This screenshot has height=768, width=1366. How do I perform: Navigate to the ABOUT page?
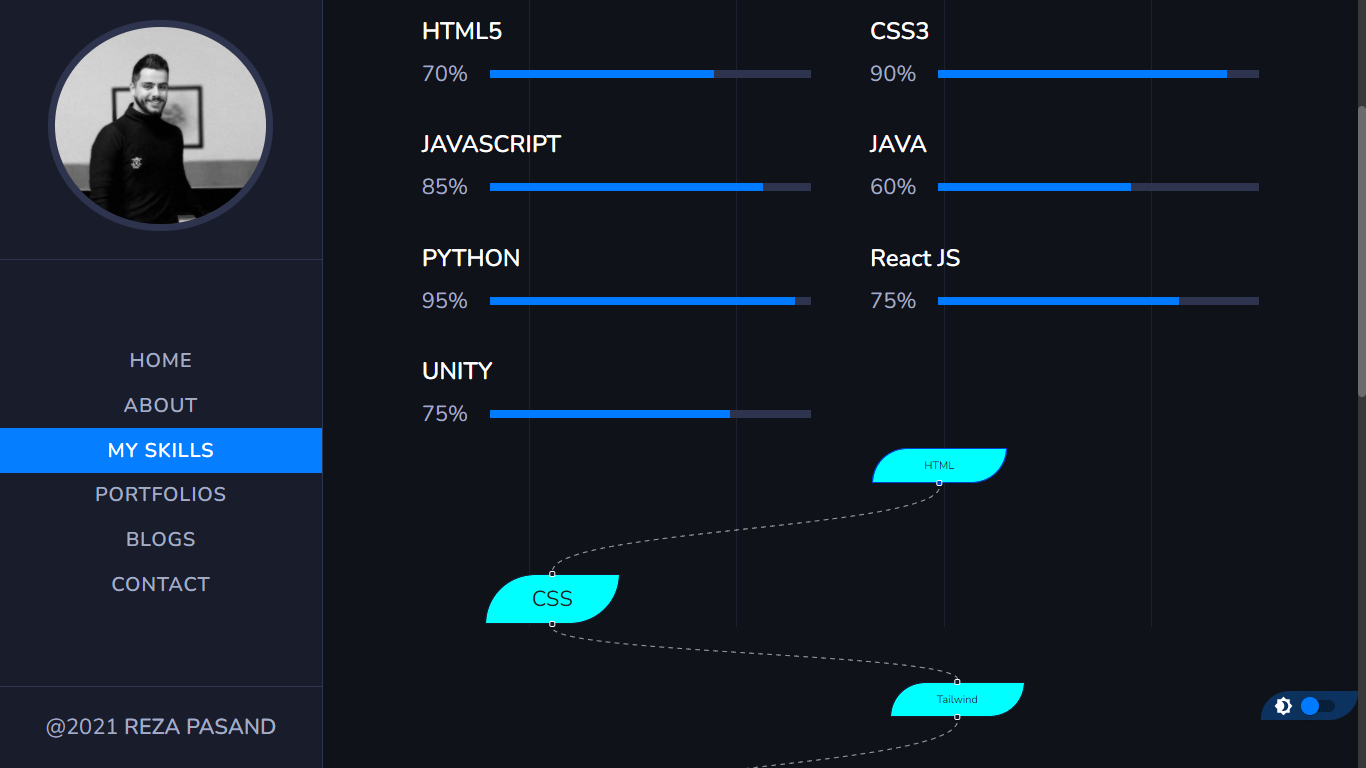point(160,405)
